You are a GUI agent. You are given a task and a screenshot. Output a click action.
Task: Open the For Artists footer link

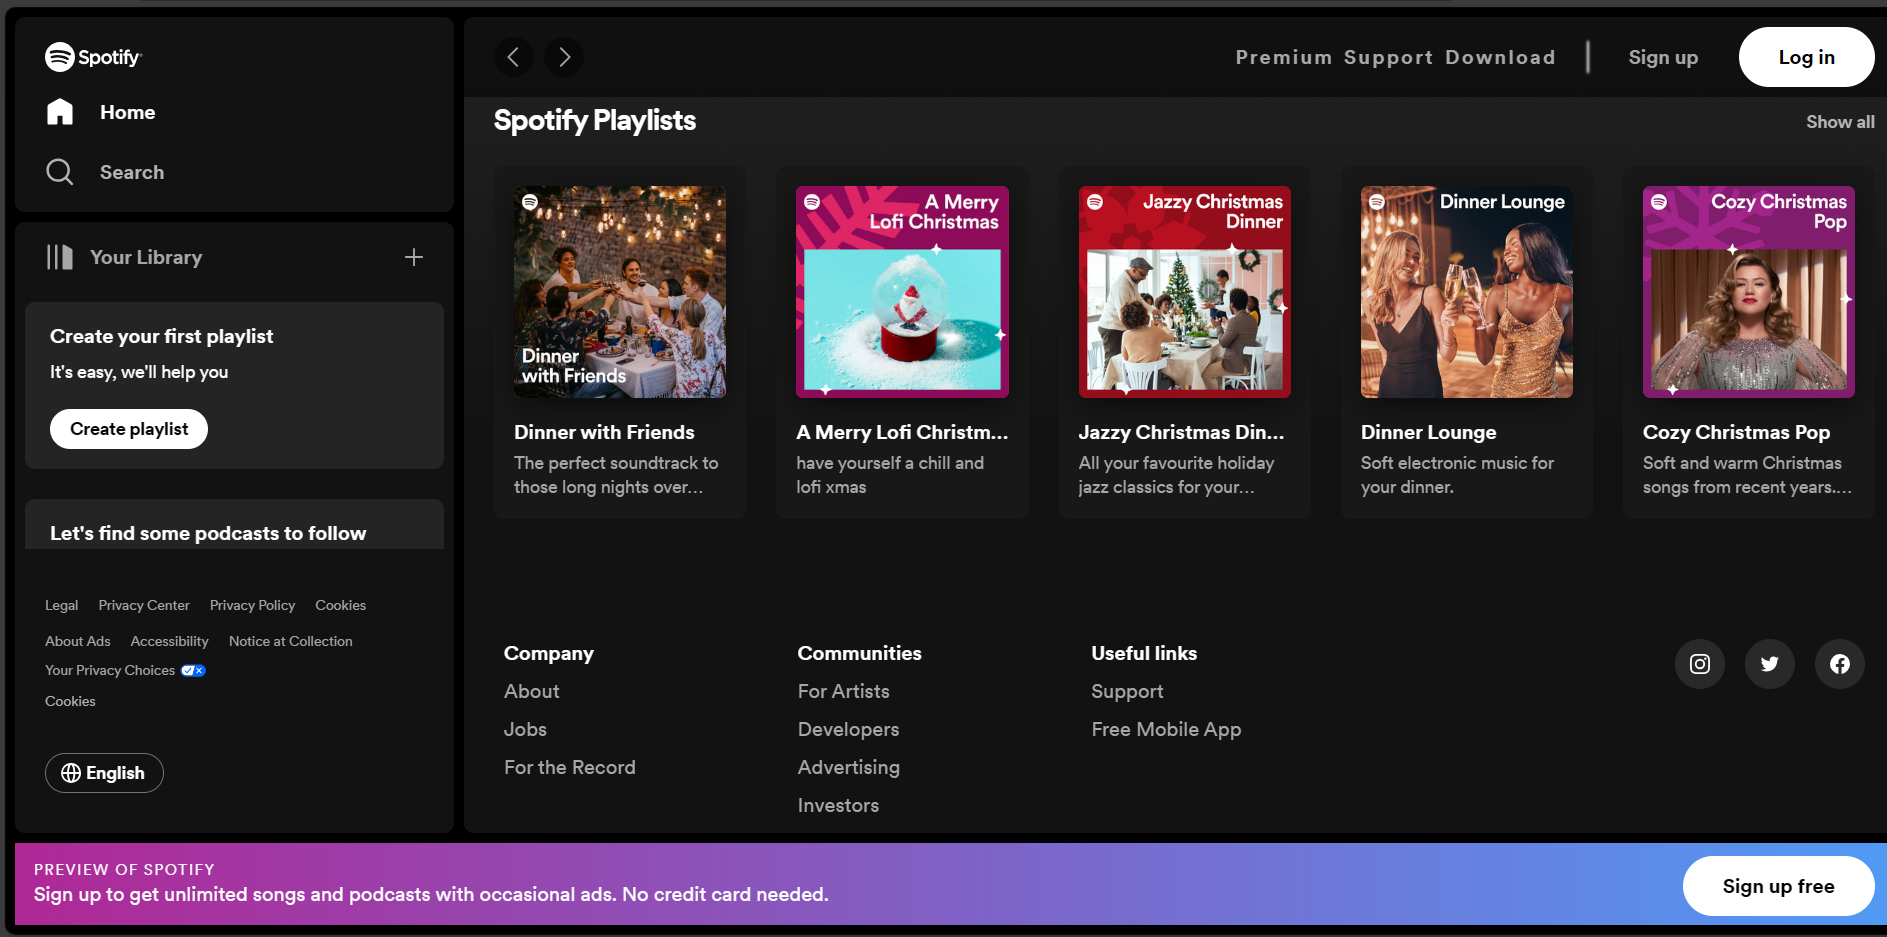[x=843, y=691]
